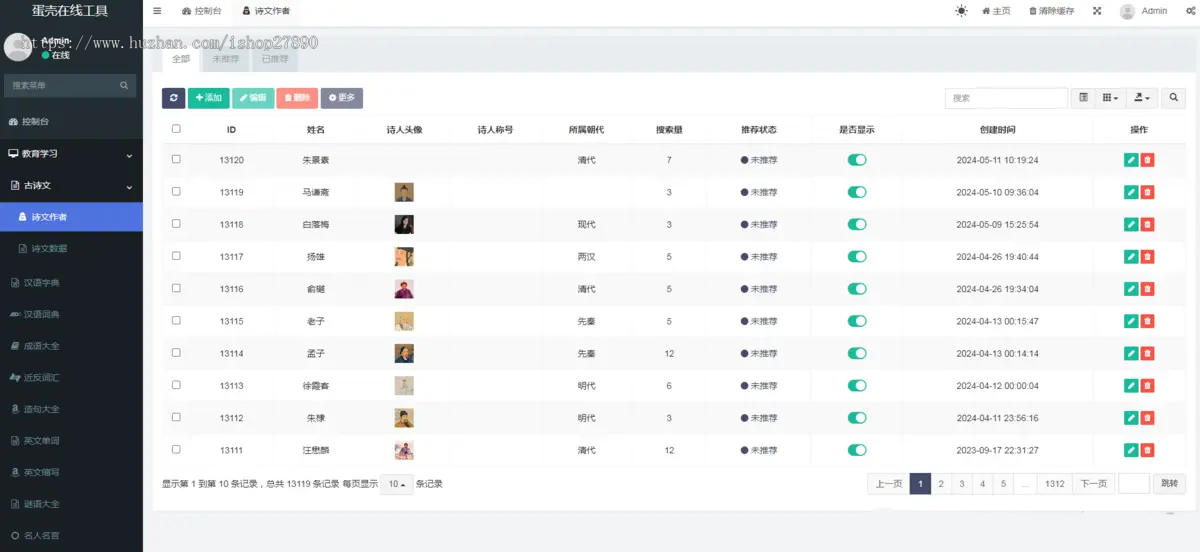Click delete icon for row 13116

pyautogui.click(x=1147, y=289)
